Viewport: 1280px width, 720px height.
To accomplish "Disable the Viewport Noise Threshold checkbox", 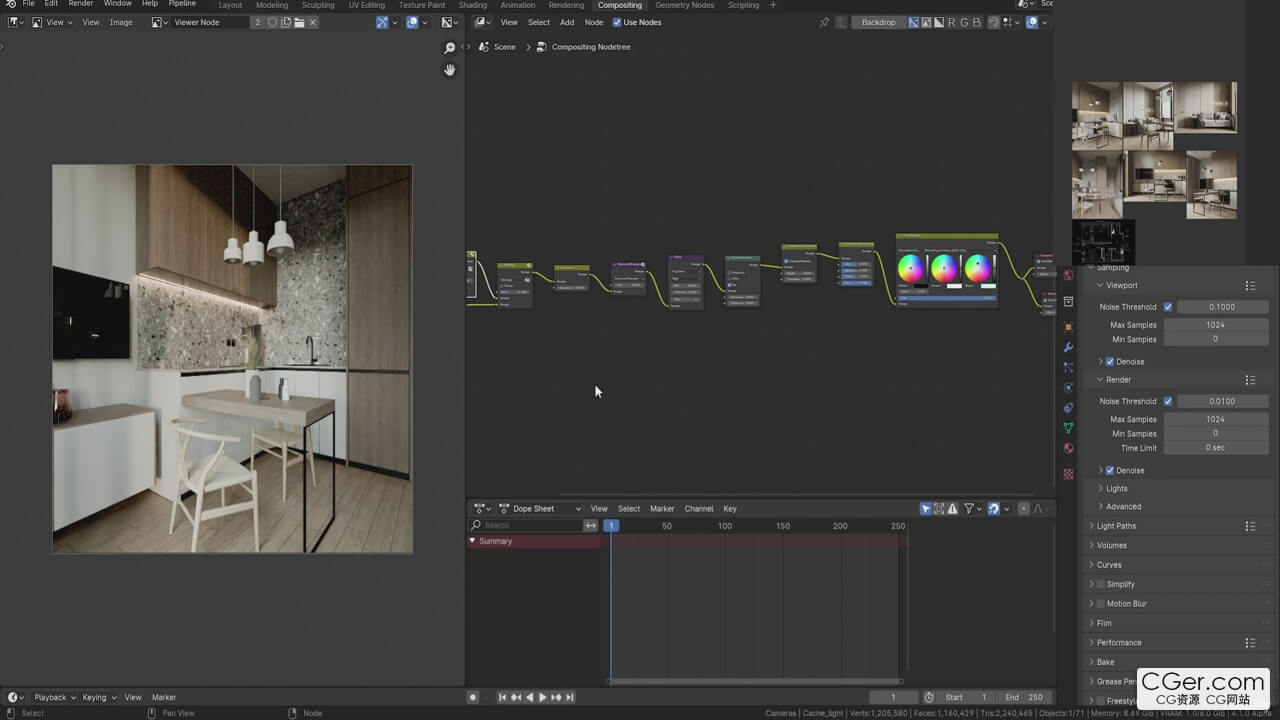I will coord(1167,307).
